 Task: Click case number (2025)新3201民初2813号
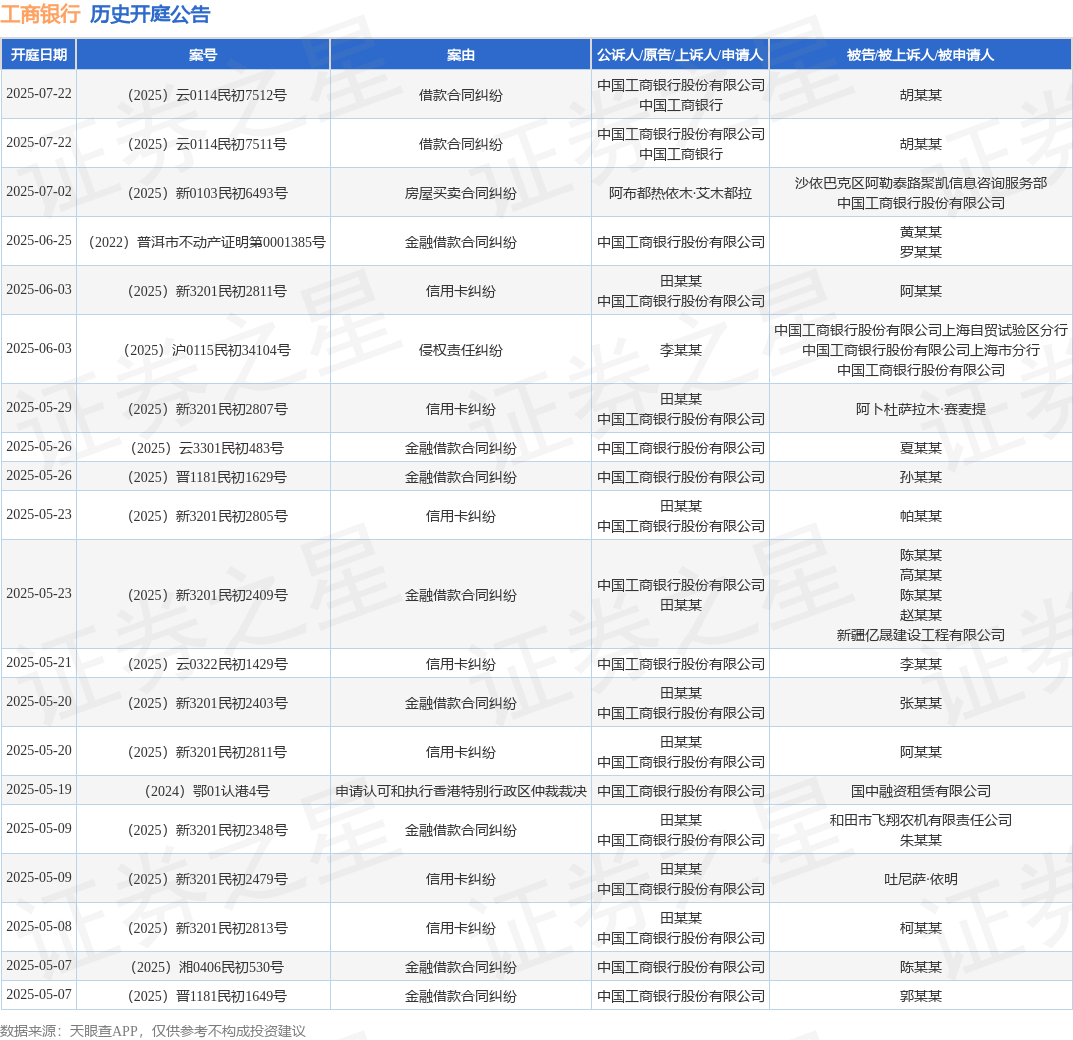204,928
